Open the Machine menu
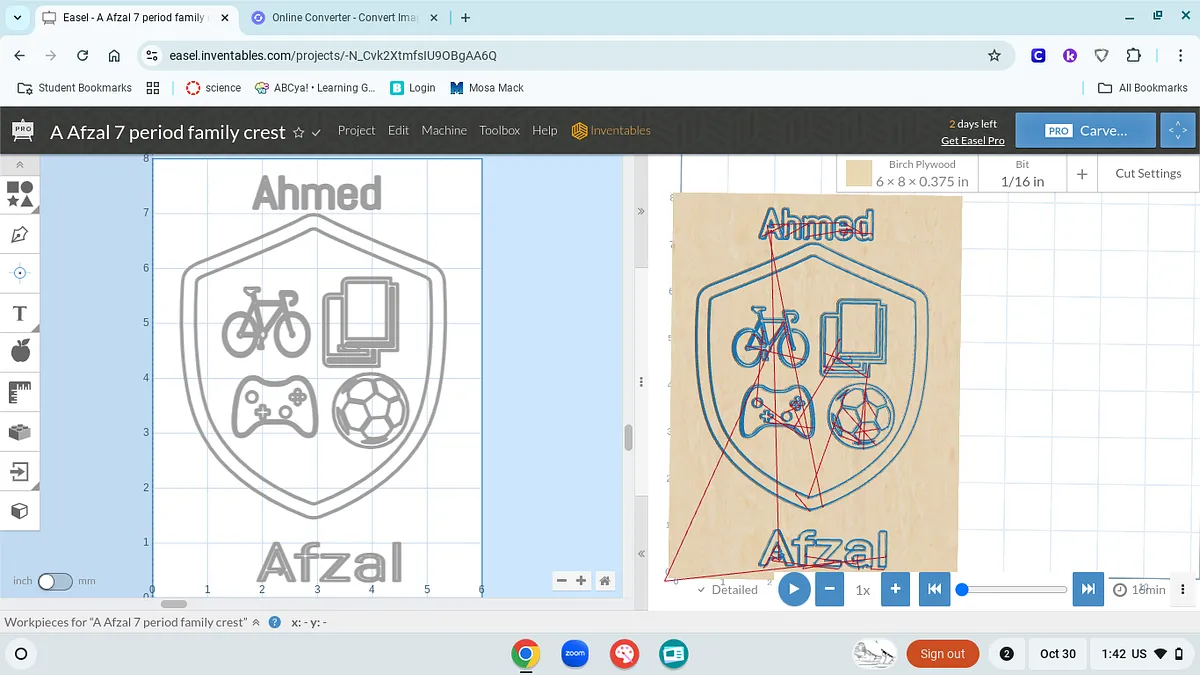Screen dimensions: 1200x675 (444, 131)
